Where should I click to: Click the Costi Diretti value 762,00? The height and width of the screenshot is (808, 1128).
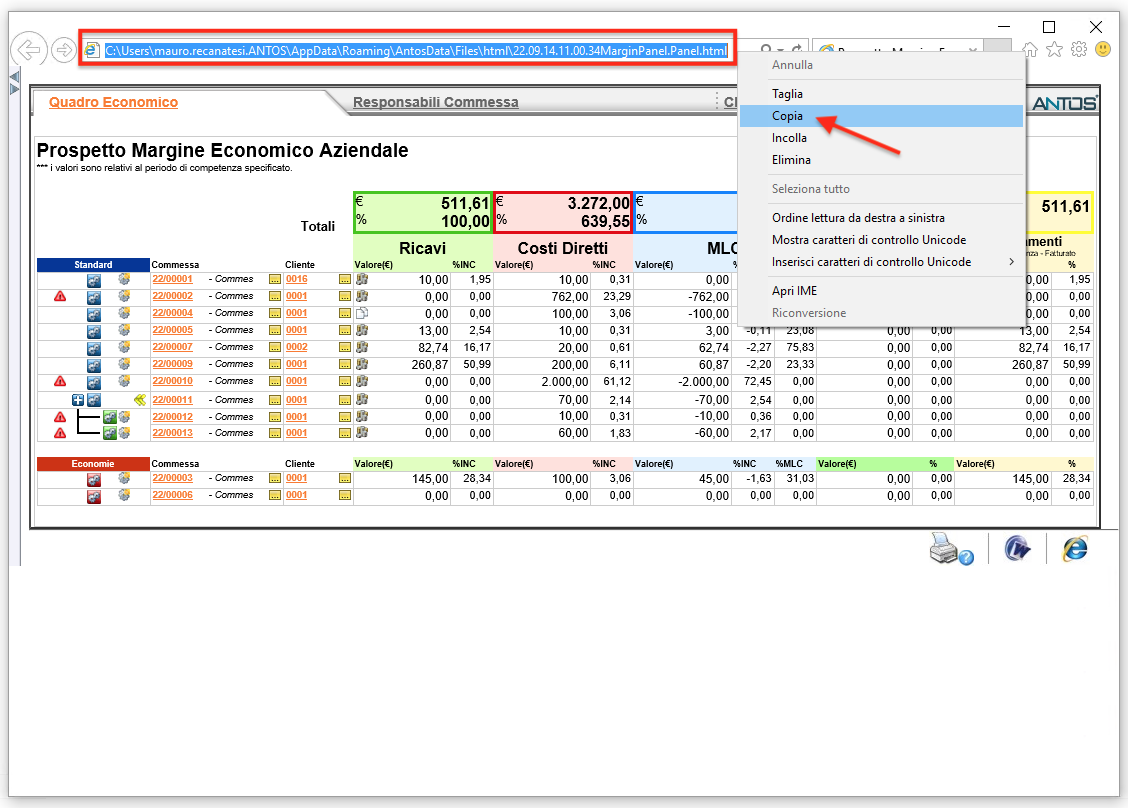(x=570, y=297)
